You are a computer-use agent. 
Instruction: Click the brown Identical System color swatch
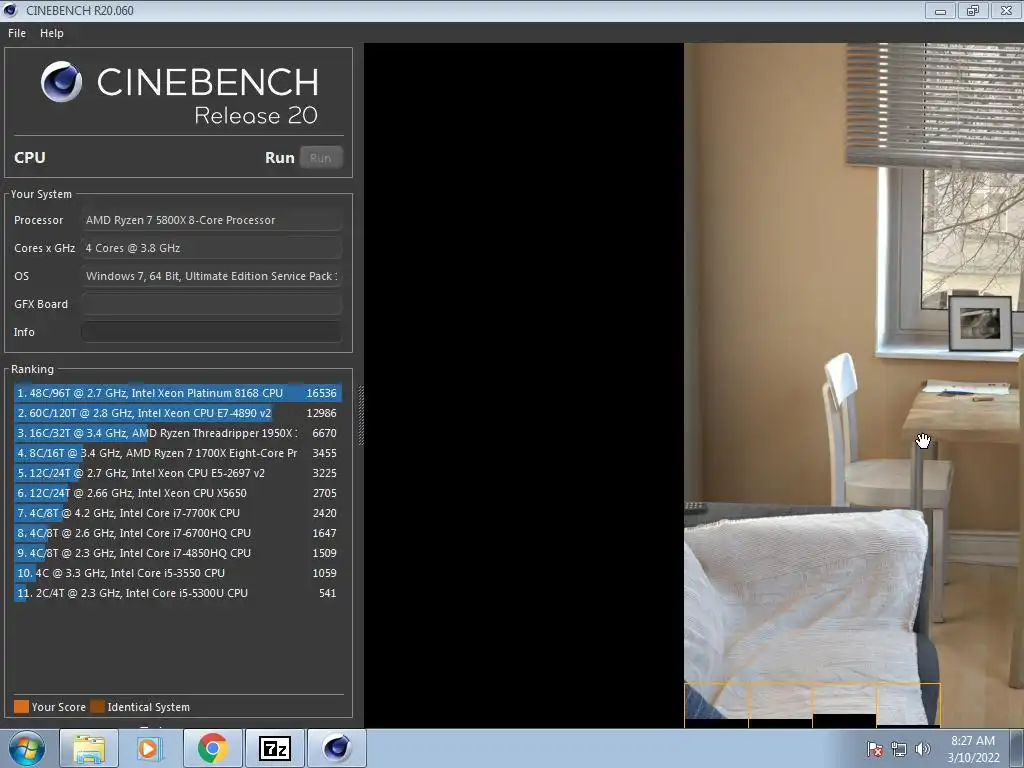click(x=97, y=707)
